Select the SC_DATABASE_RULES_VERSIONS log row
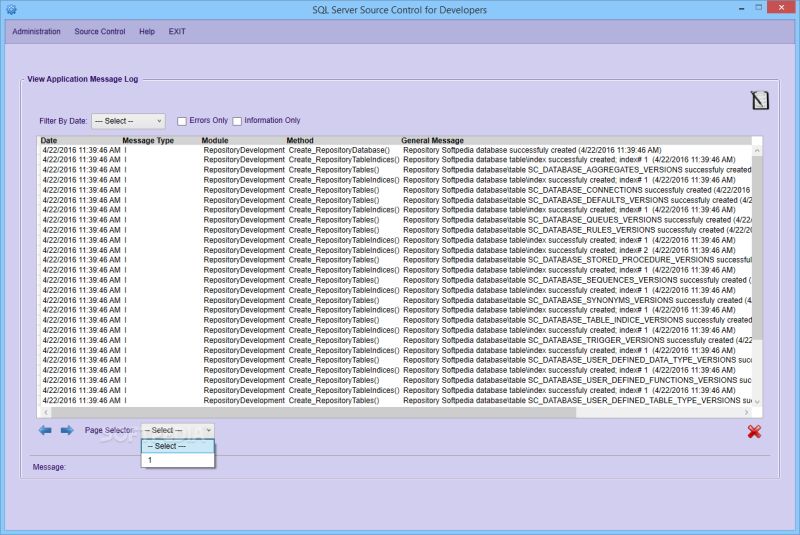Image resolution: width=800 pixels, height=535 pixels. tap(396, 230)
